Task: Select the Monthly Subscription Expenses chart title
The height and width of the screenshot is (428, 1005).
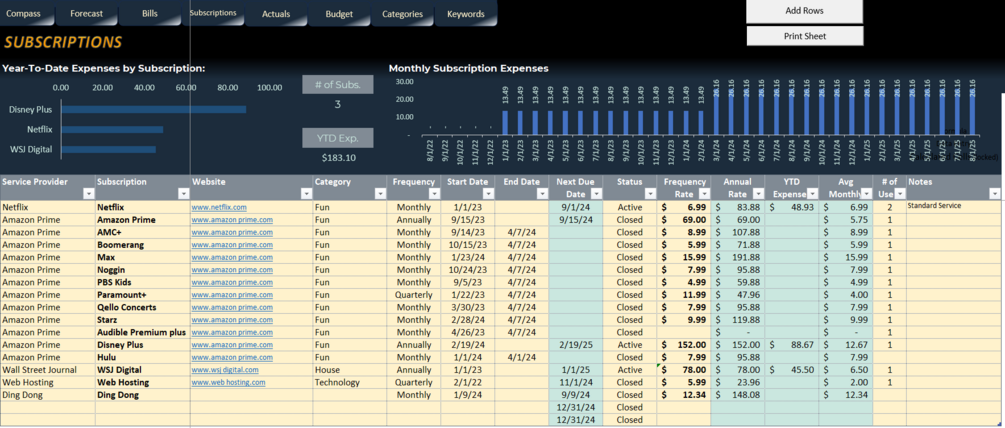Action: 469,68
